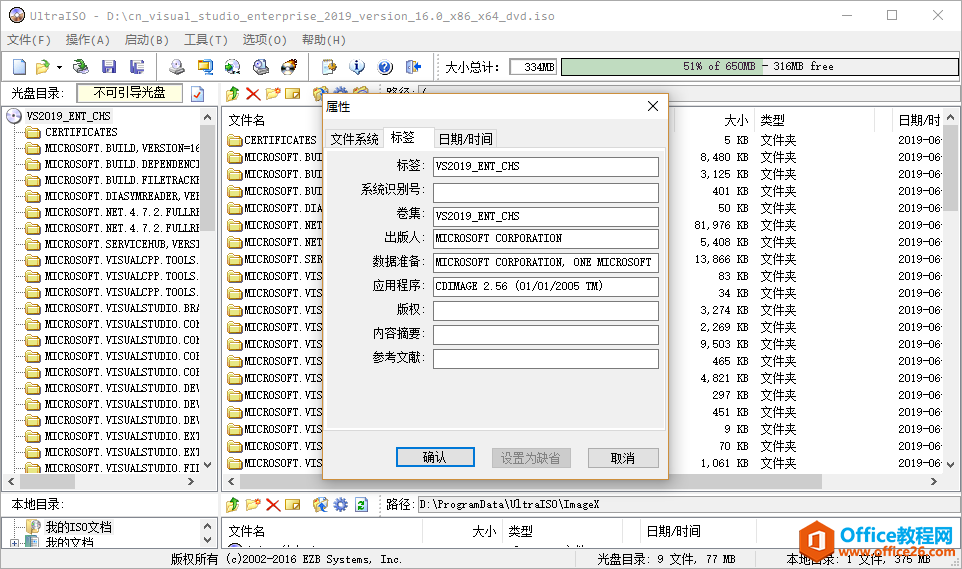Image resolution: width=962 pixels, height=569 pixels.
Task: Click the 确认 button
Action: 434,458
